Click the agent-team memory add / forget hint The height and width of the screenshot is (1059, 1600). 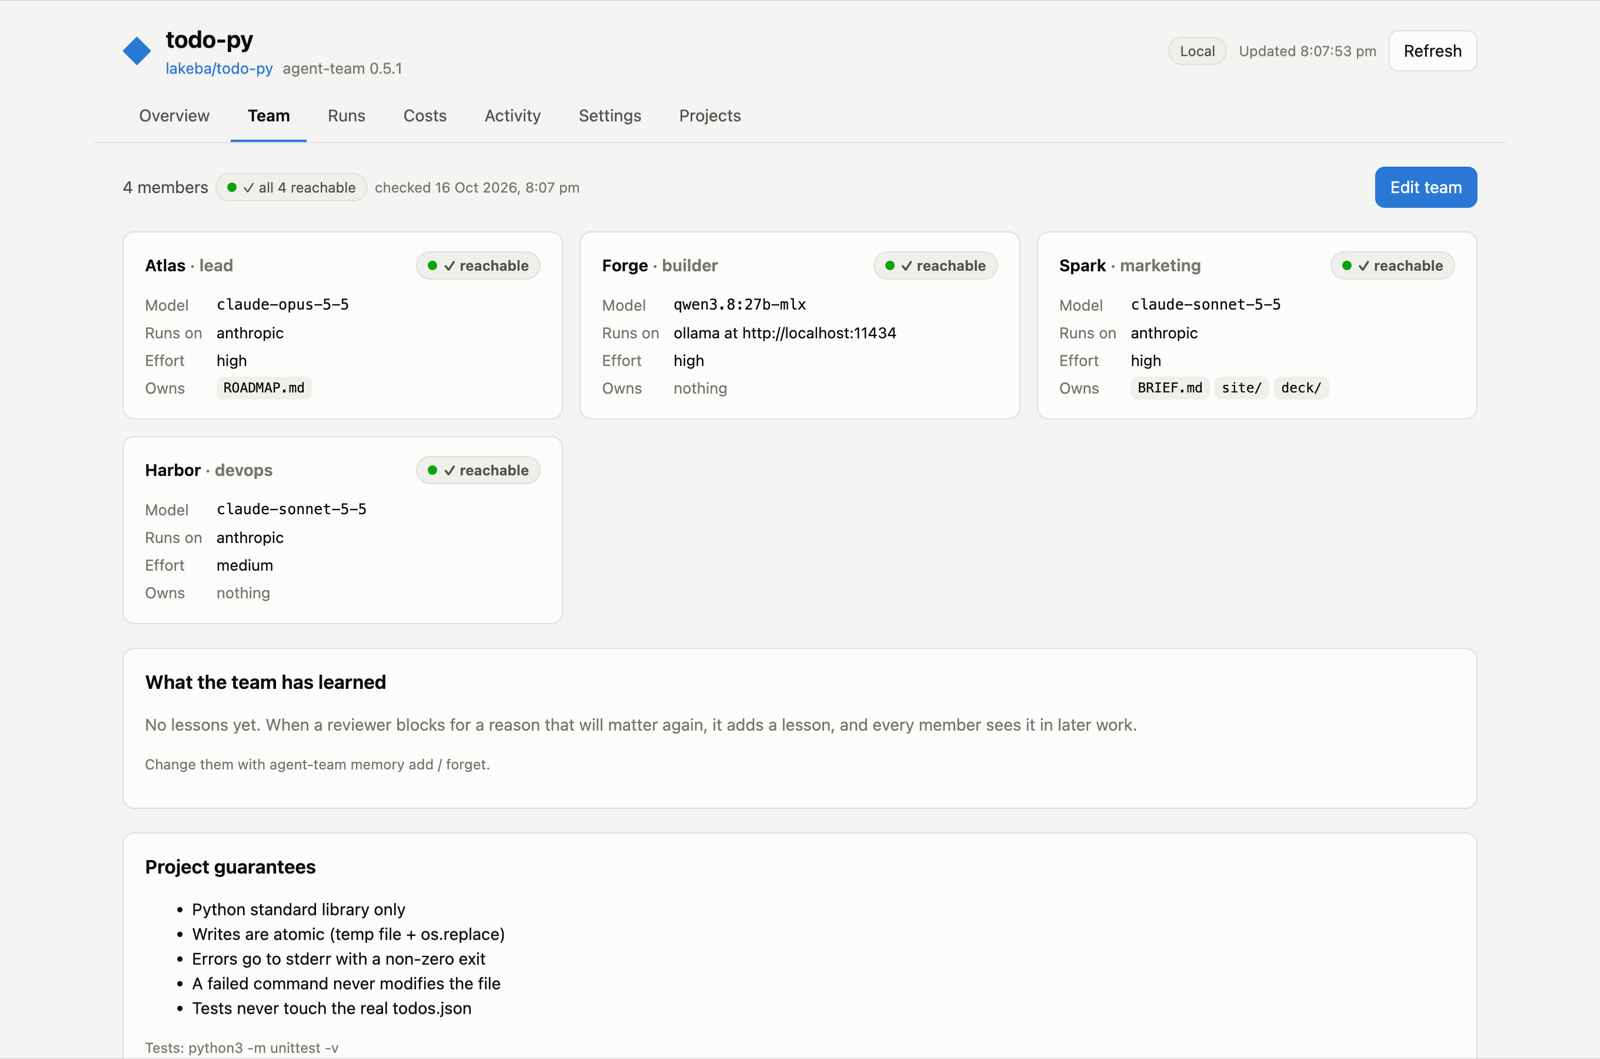(x=317, y=765)
